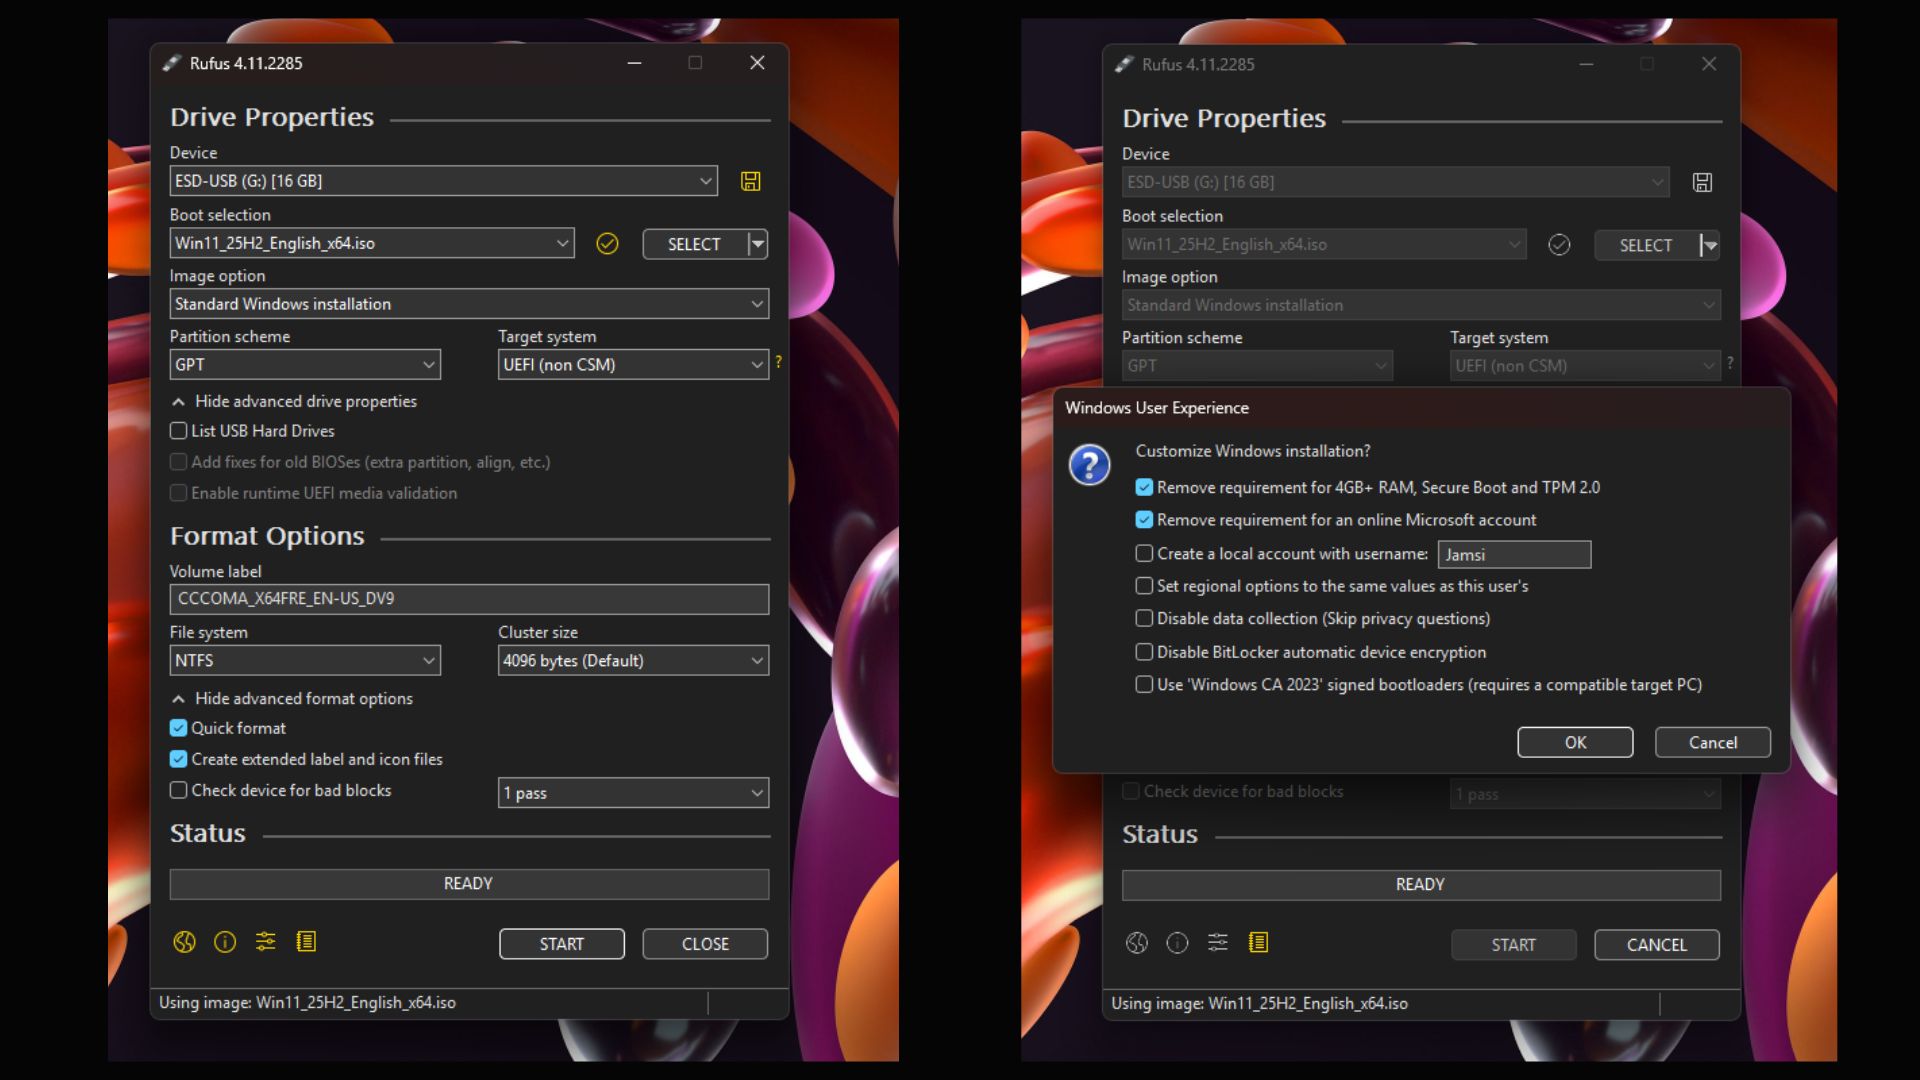
Task: Enable Disable BitLocker automatic device encryption
Action: [x=1144, y=651]
